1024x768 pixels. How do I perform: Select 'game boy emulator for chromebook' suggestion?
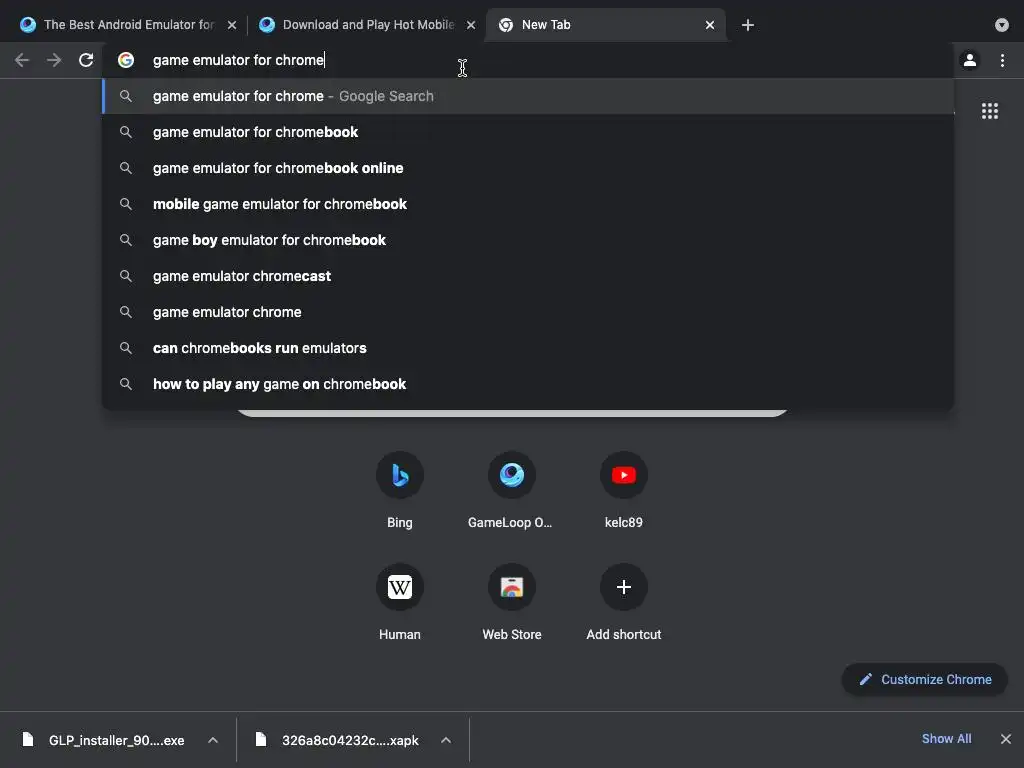(528, 240)
